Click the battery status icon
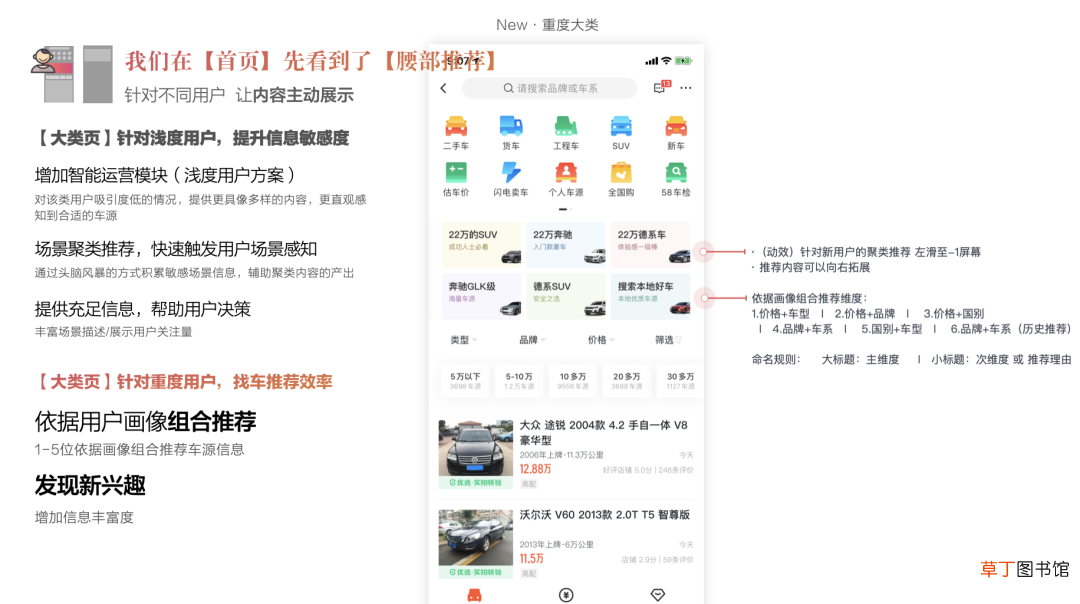The image size is (1080, 604). [x=683, y=61]
